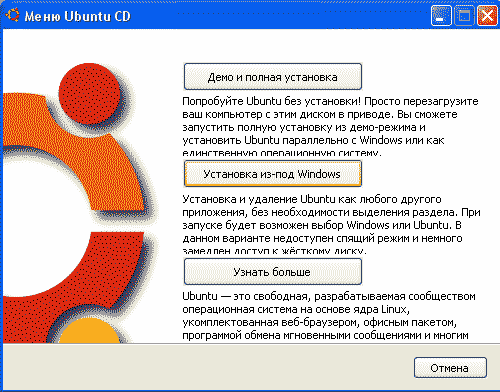Click window title "Меню Ubuntu CD"
500x392 pixels.
(x=77, y=16)
